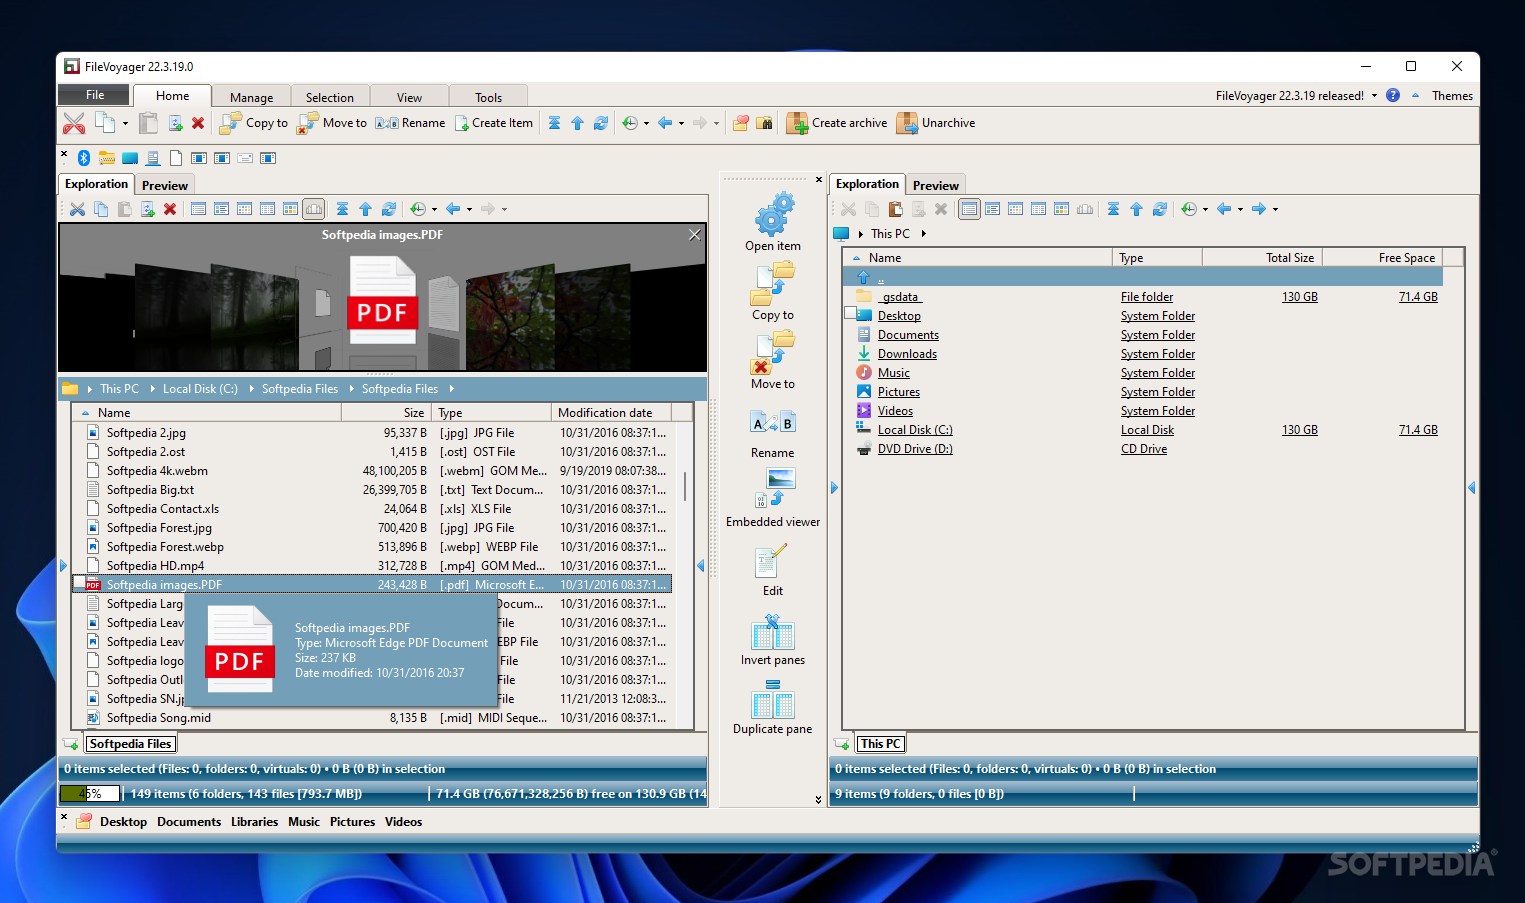This screenshot has width=1525, height=903.
Task: Click the binoculars search folder icon
Action: [x=764, y=123]
